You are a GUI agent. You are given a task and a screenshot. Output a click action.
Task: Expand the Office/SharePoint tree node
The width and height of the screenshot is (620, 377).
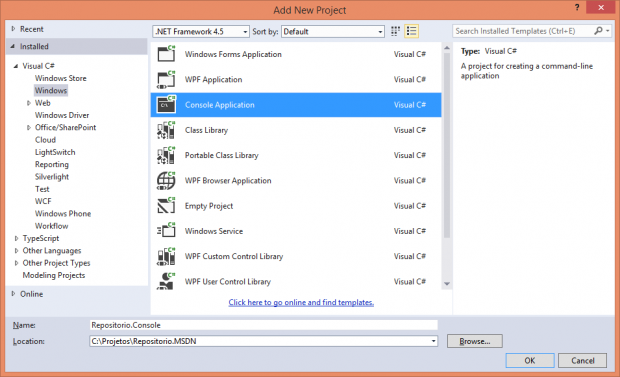28,127
